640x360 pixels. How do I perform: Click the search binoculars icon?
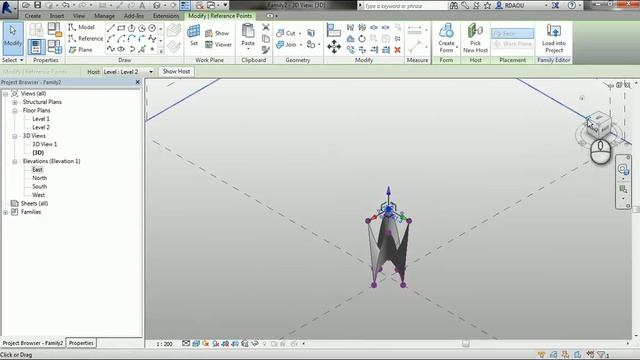point(454,5)
